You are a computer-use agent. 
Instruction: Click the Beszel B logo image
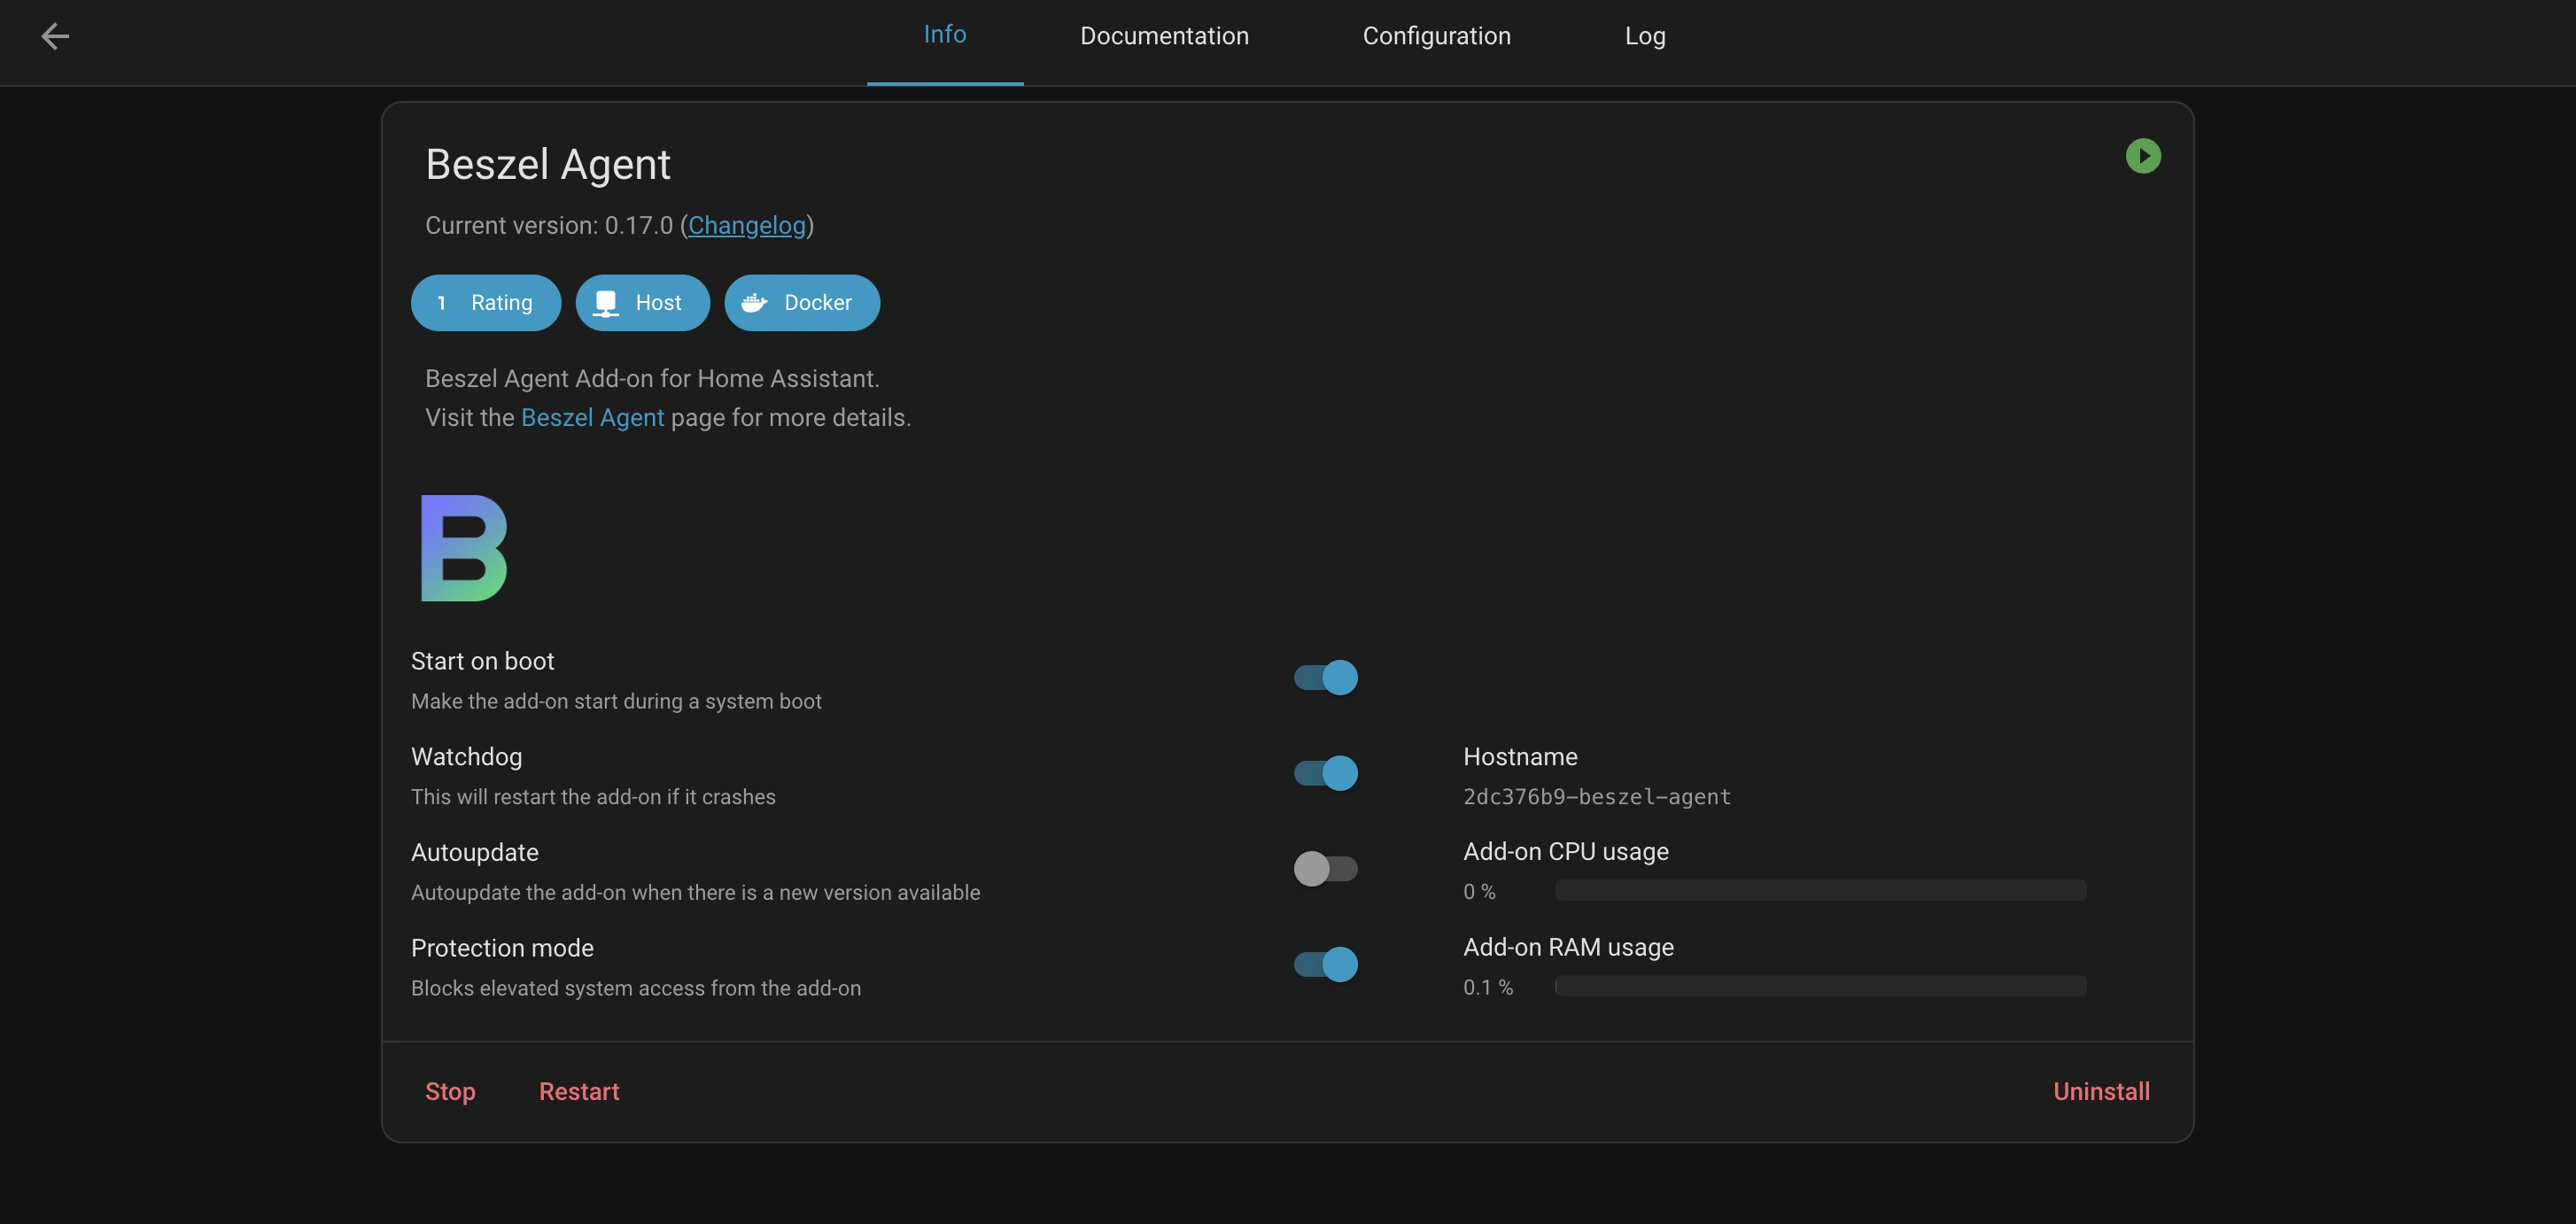(464, 548)
